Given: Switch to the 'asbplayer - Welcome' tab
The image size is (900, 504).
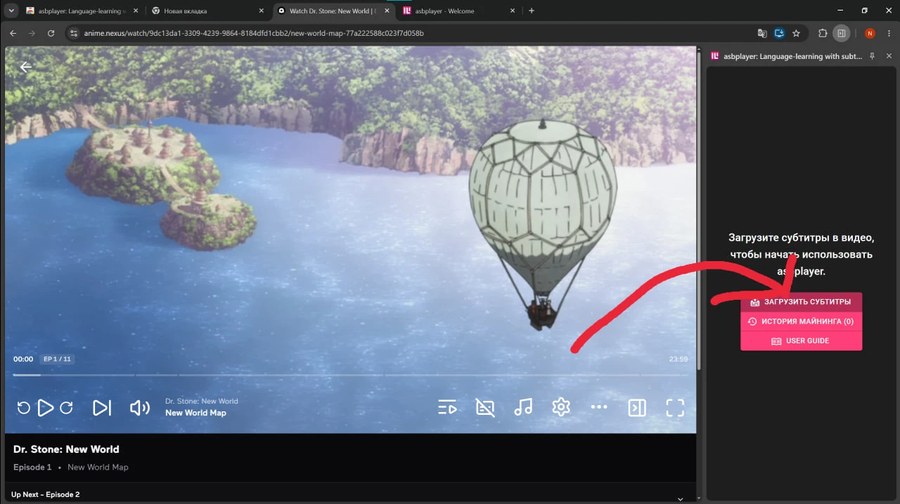Looking at the screenshot, I should coord(453,11).
